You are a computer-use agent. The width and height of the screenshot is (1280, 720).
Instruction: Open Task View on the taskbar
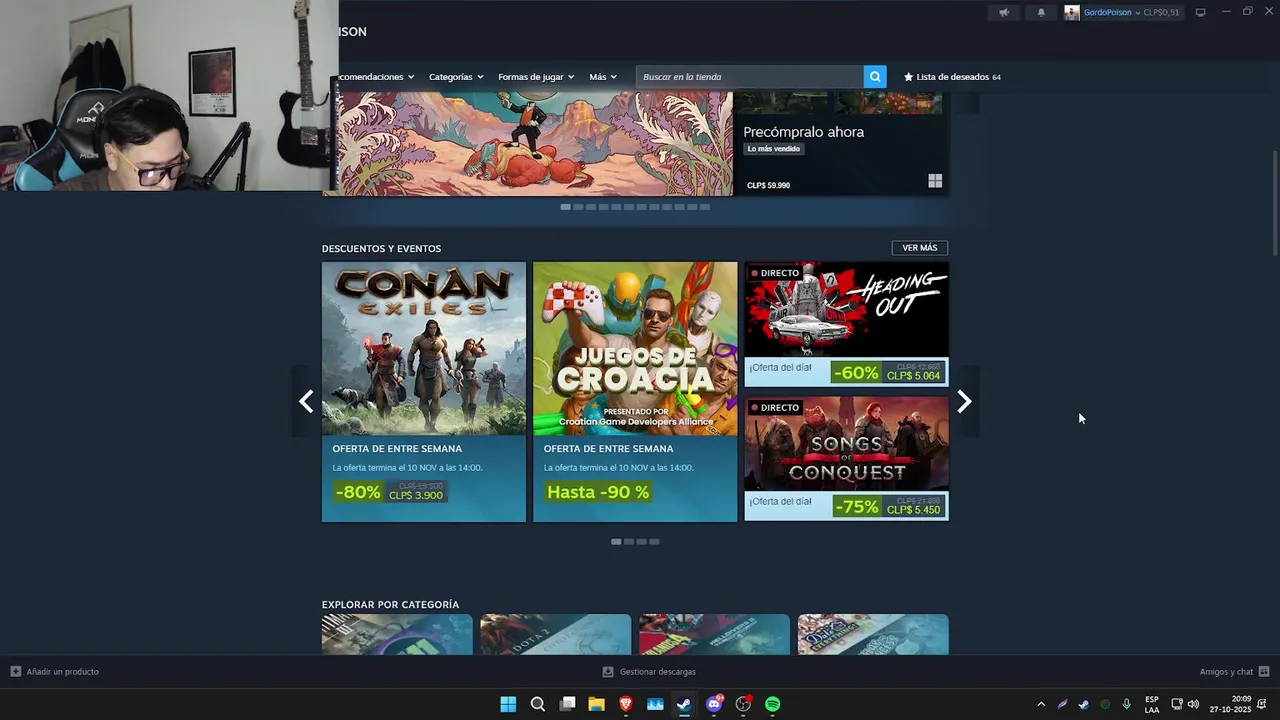tap(567, 704)
